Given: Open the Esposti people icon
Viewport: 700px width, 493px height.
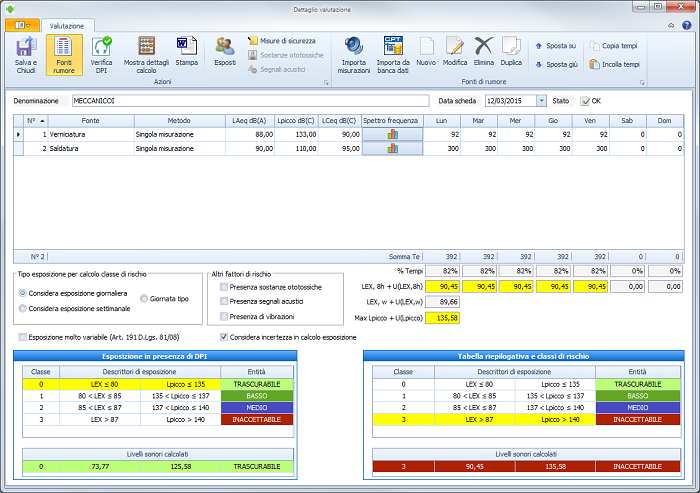Looking at the screenshot, I should click(x=225, y=46).
